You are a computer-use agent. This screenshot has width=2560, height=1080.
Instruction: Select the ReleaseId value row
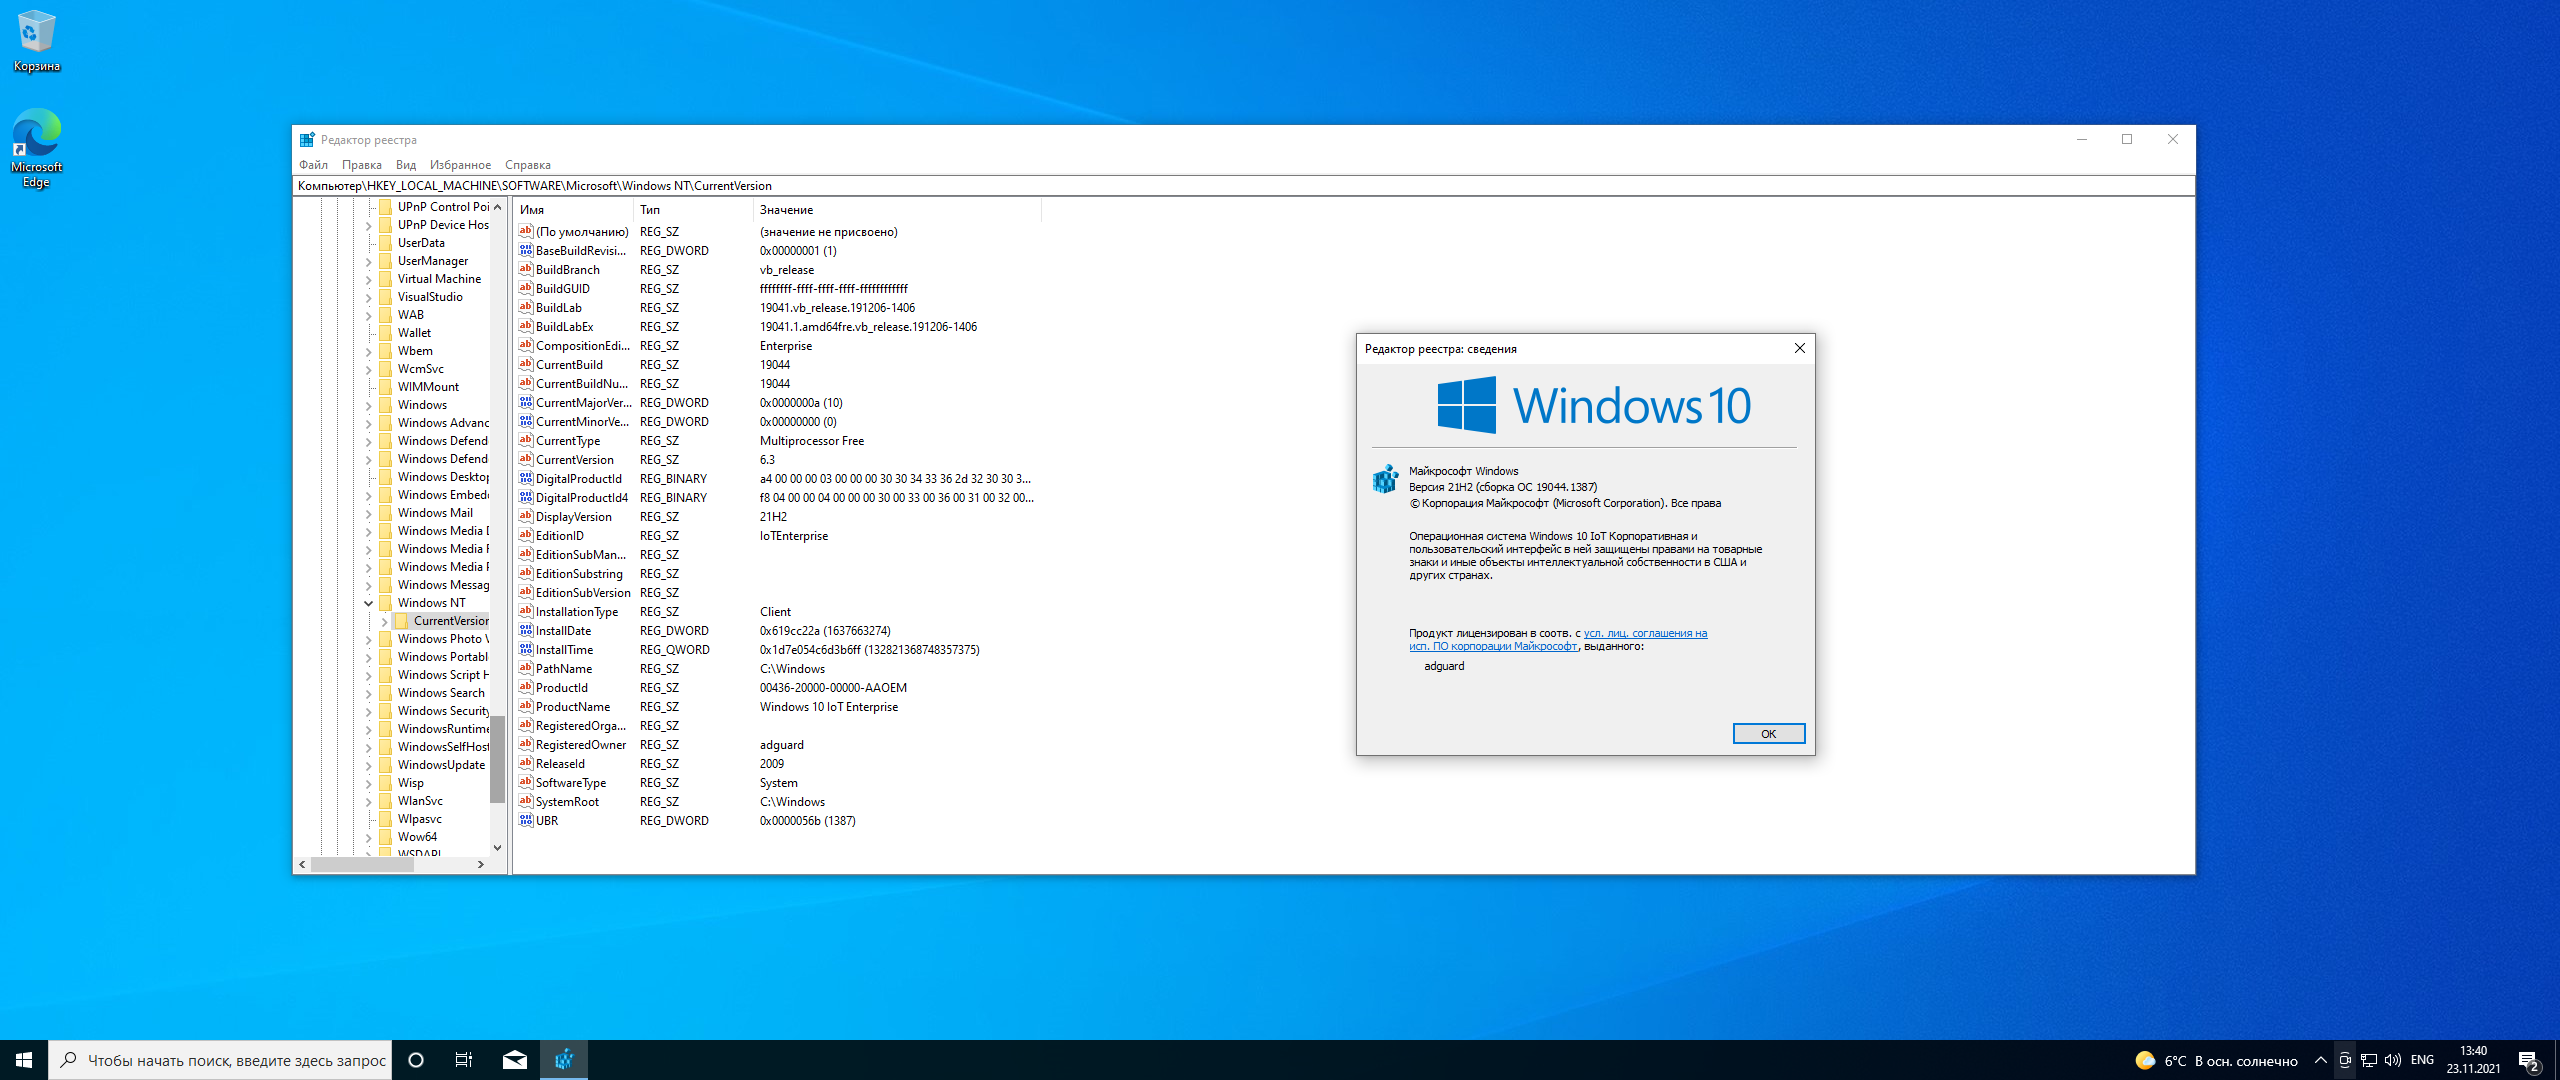776,764
